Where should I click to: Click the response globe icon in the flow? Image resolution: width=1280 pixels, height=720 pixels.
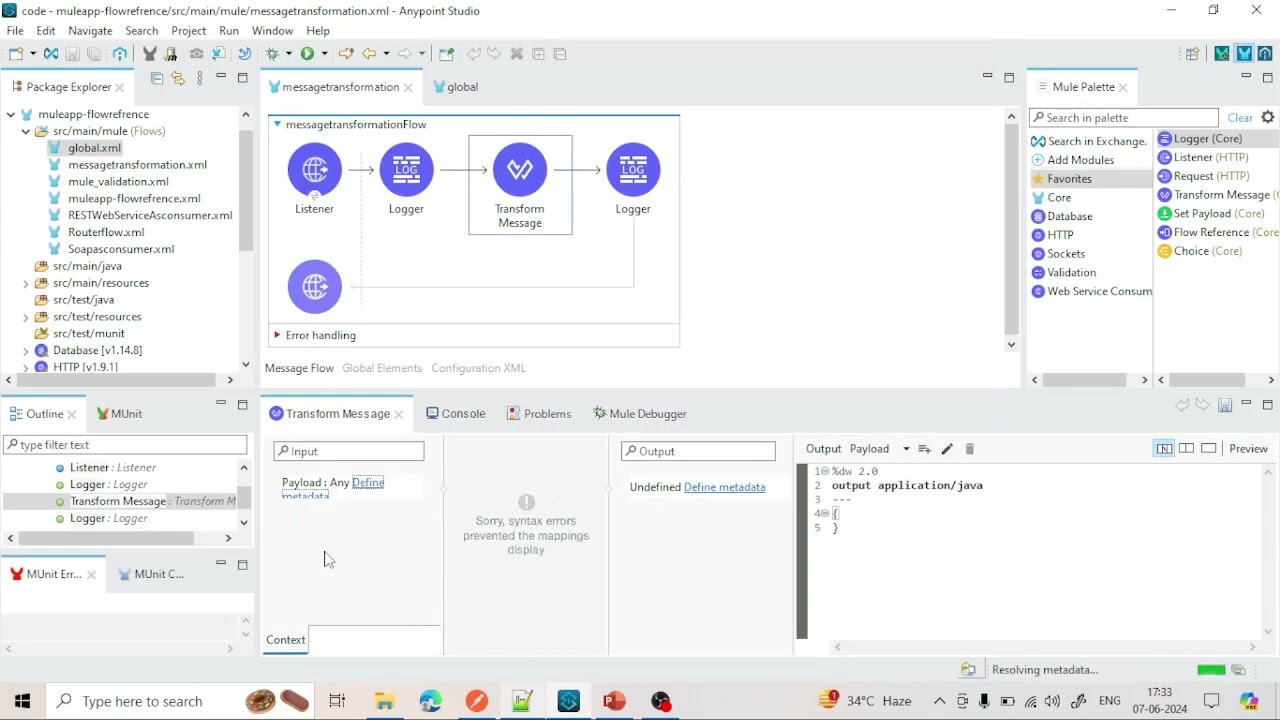314,287
